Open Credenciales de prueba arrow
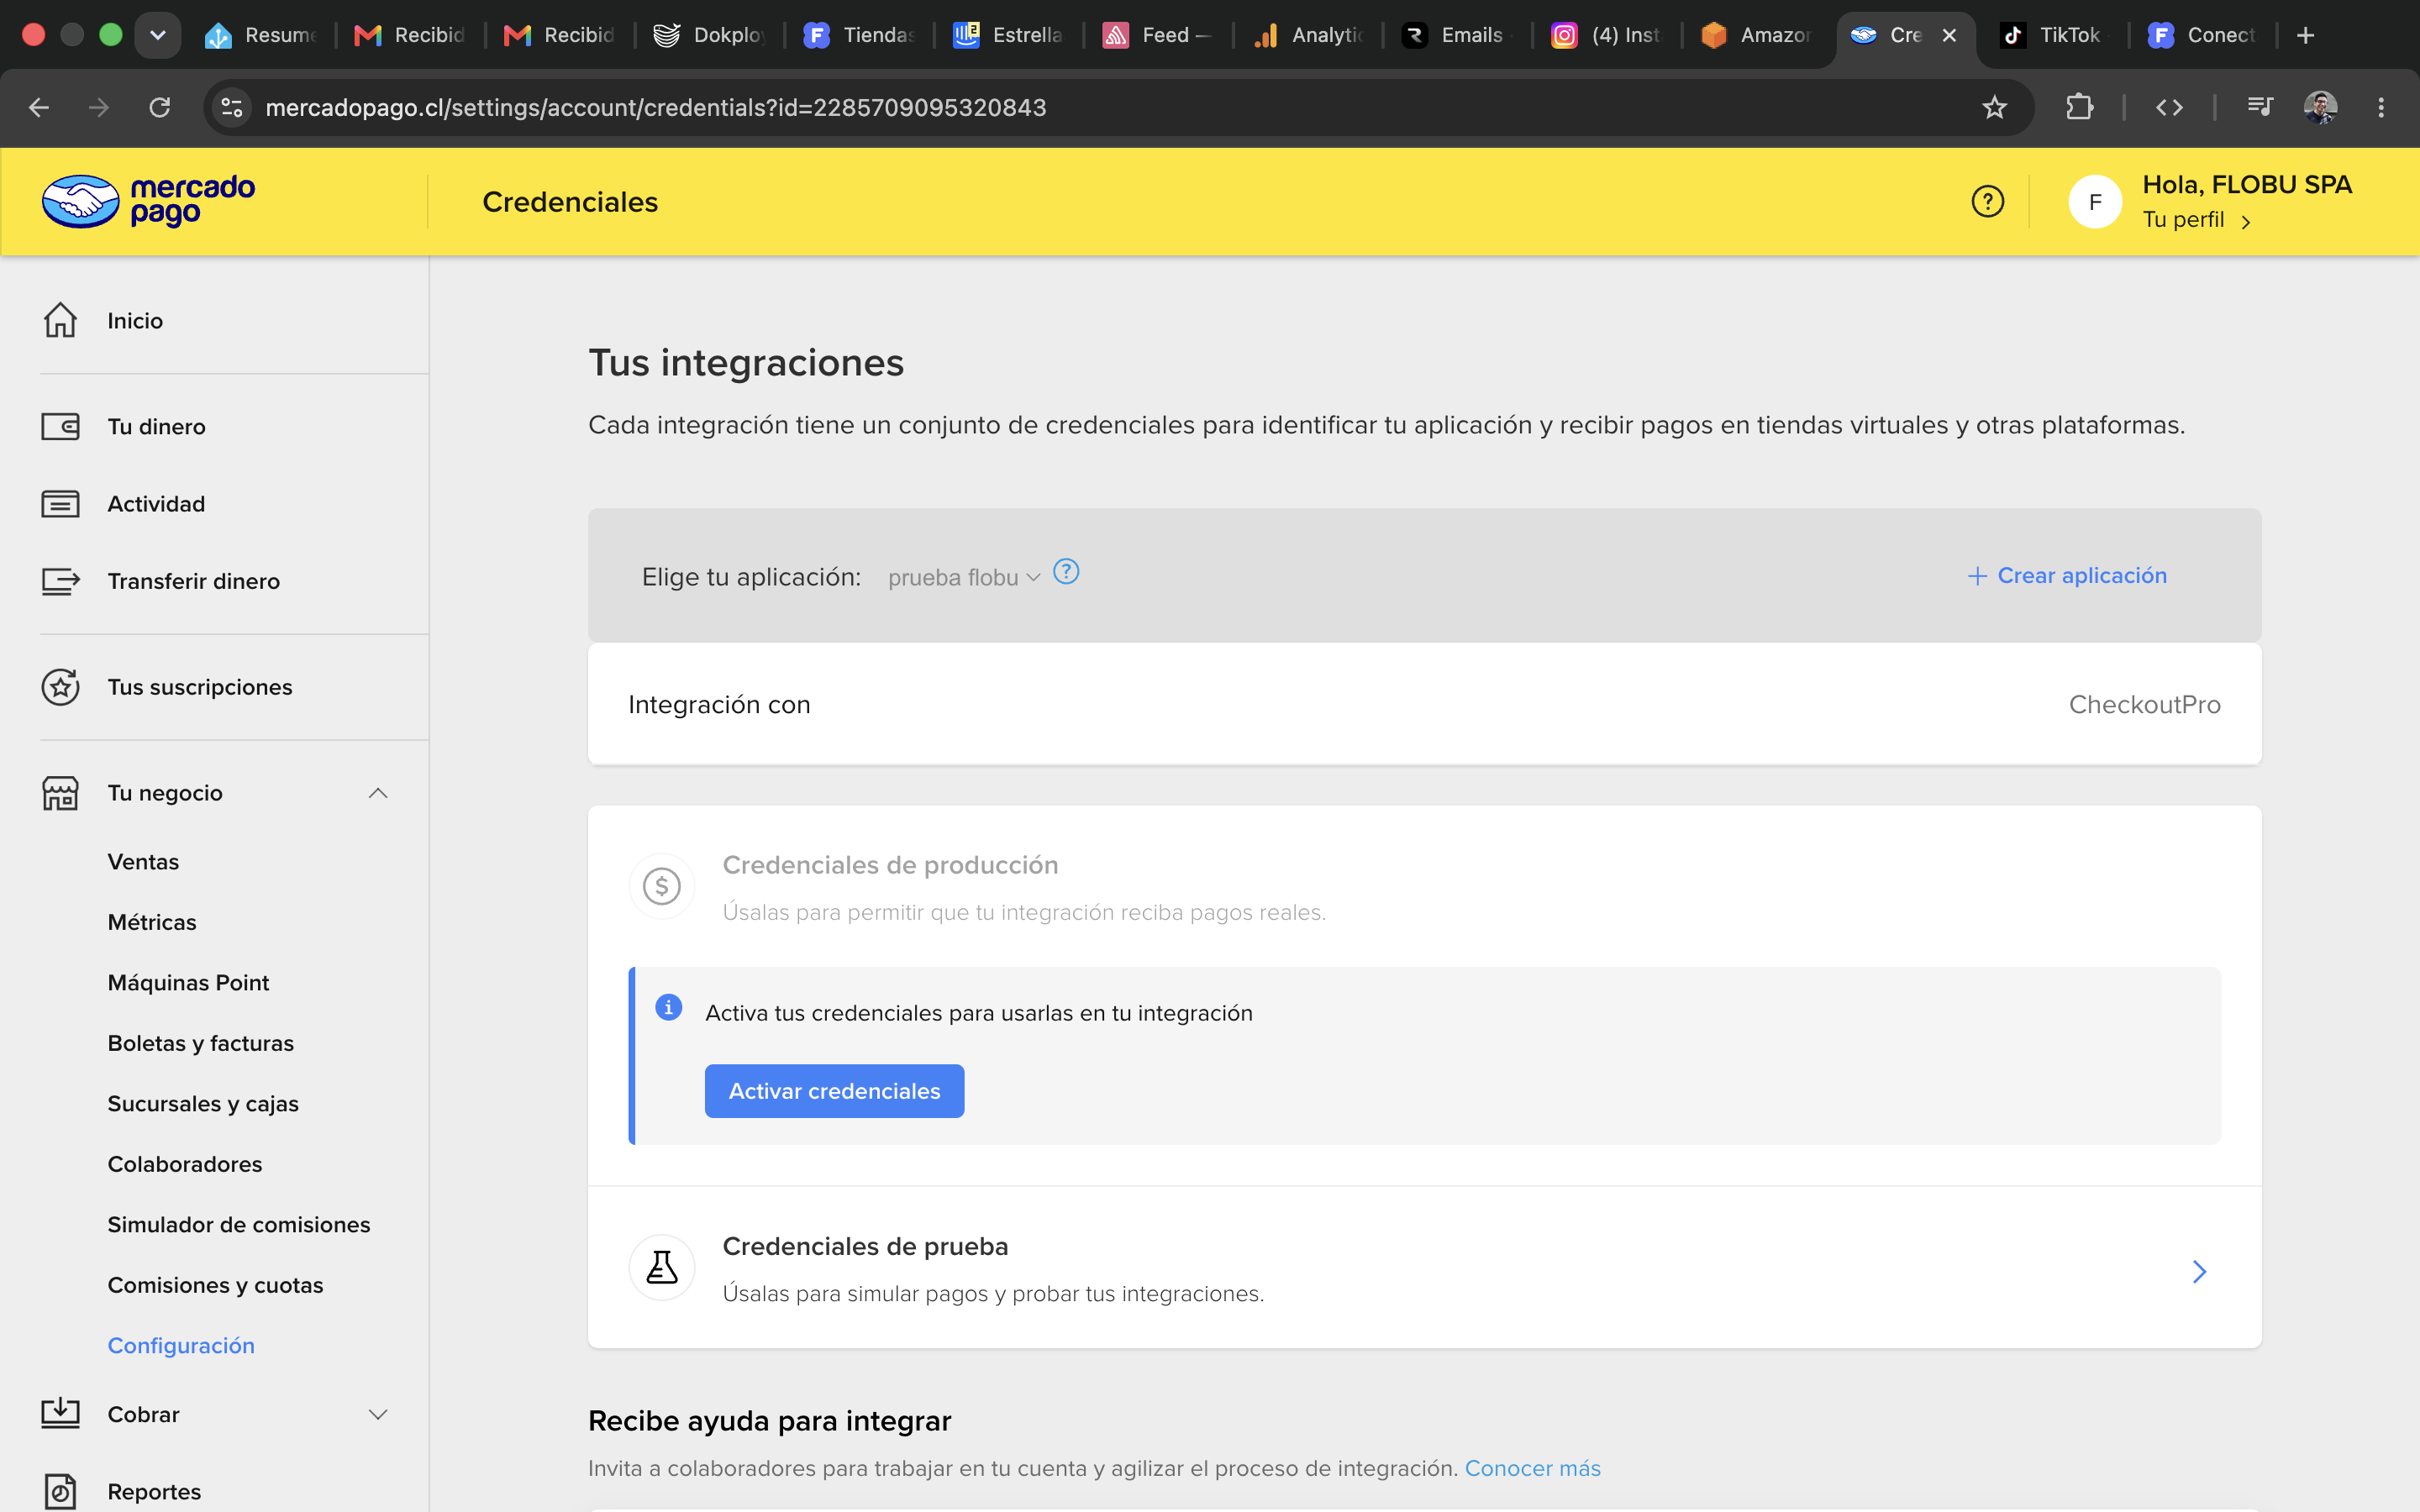 (x=2199, y=1271)
